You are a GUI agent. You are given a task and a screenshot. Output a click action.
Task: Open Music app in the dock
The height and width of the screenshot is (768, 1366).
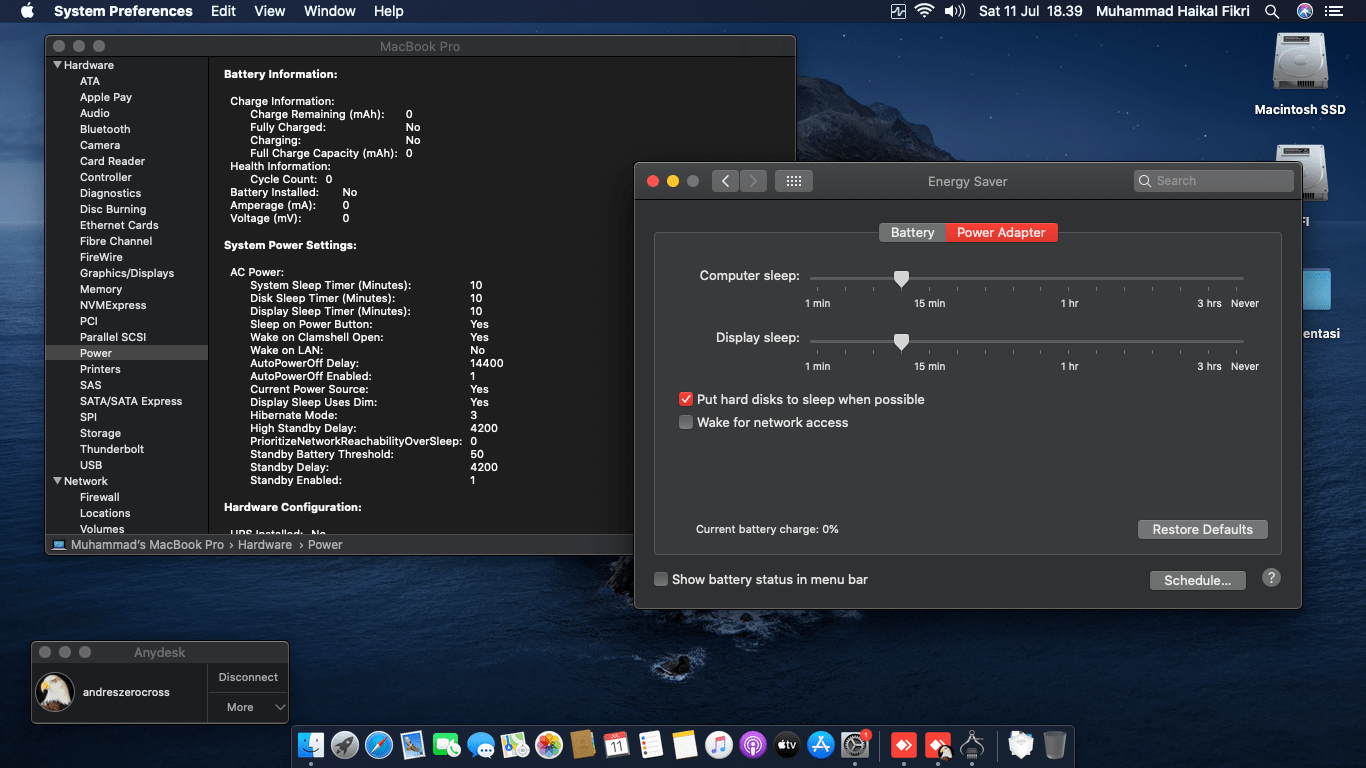tap(719, 745)
